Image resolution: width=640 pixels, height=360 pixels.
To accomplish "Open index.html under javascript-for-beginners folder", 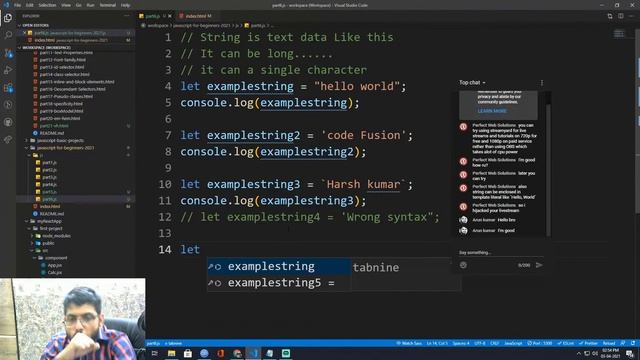I will click(49, 207).
